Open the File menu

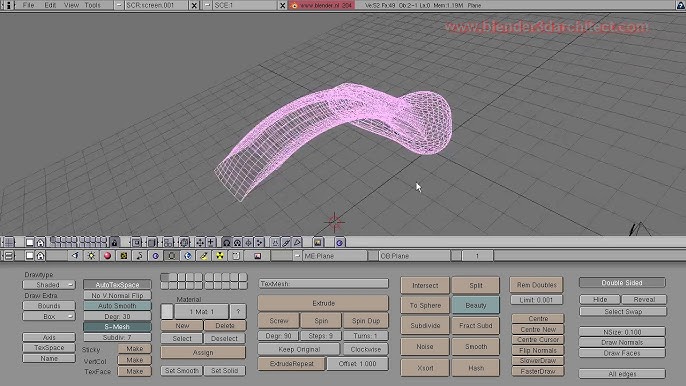coord(28,5)
